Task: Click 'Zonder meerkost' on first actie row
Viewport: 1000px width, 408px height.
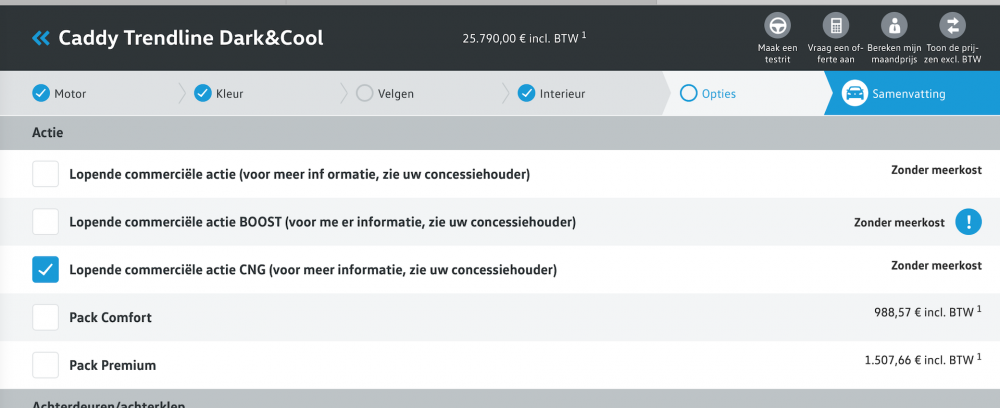Action: pyautogui.click(x=936, y=170)
